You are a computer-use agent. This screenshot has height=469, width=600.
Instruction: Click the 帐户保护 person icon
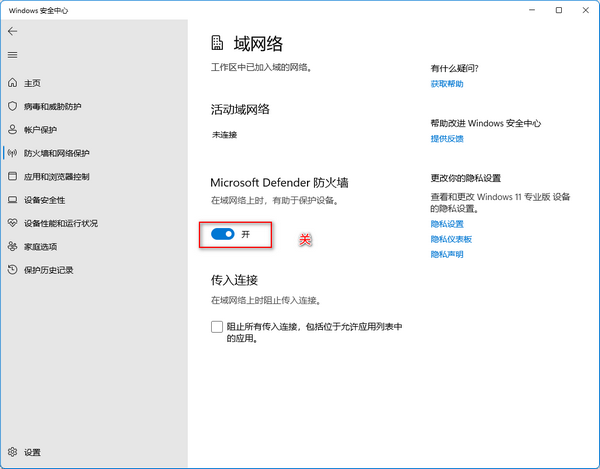[x=12, y=130]
